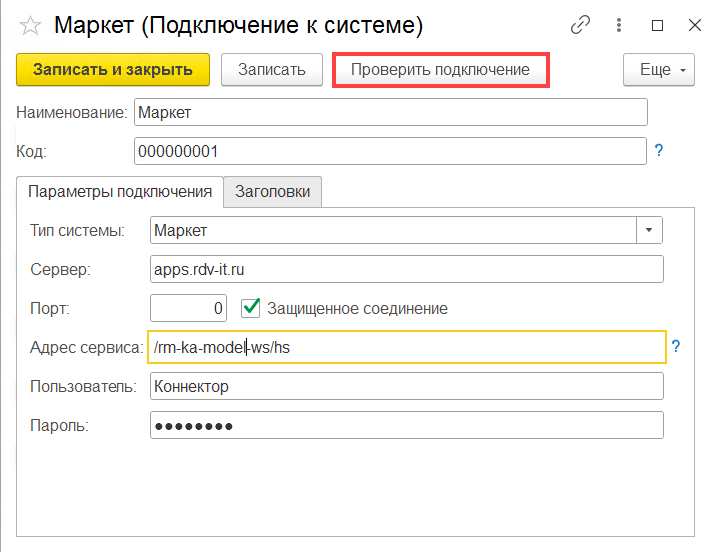Click the help question mark beside Адрес сервиса

(x=675, y=347)
